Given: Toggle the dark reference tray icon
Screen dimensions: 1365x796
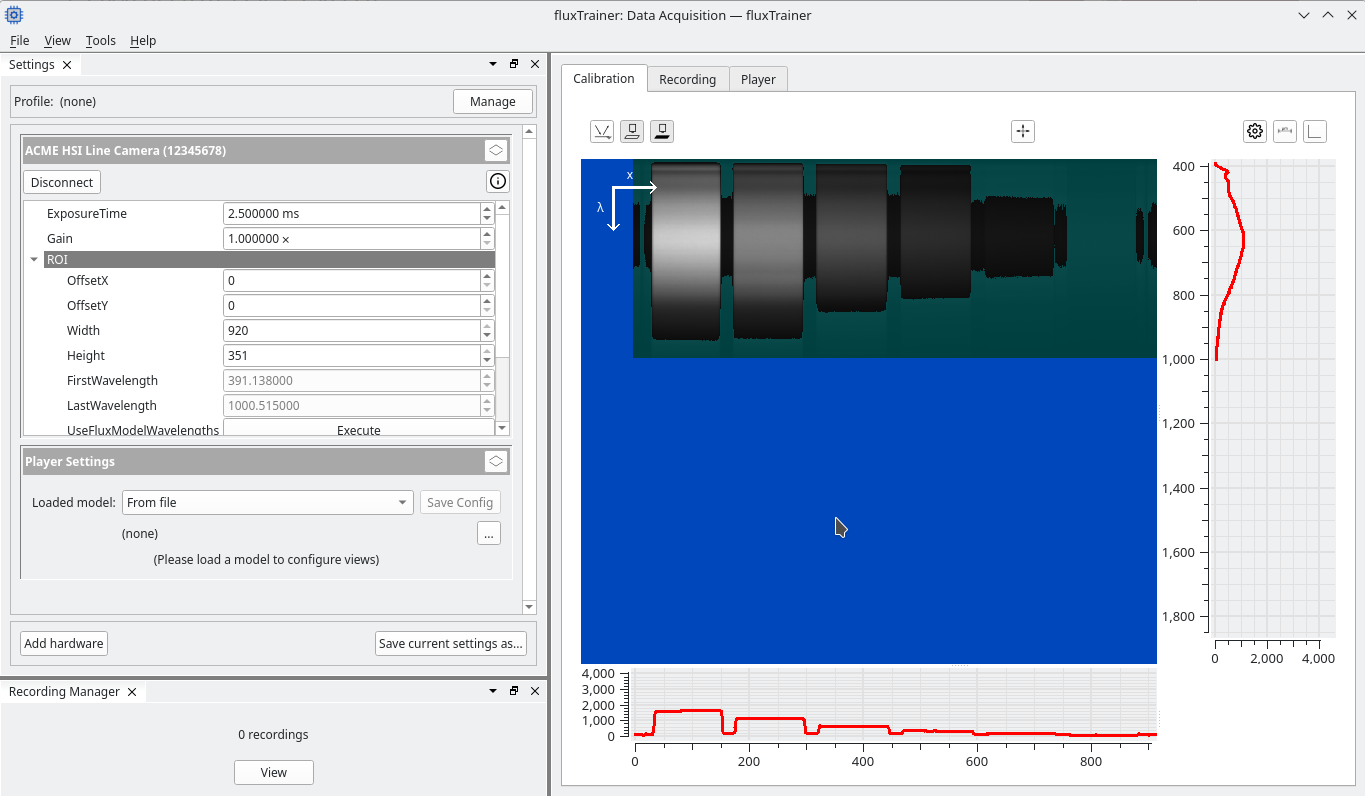Looking at the screenshot, I should coord(662,131).
